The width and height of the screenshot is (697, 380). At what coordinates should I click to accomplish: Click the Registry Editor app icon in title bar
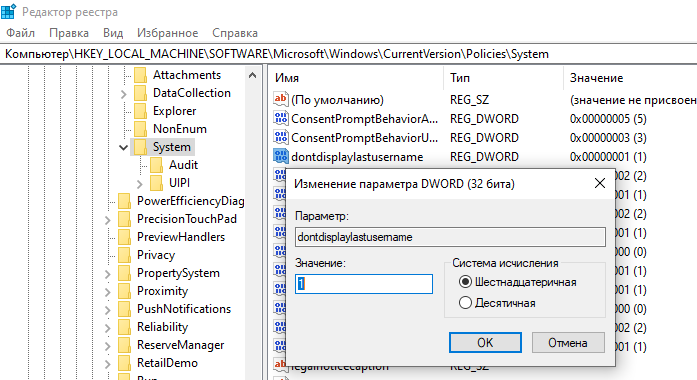(x=8, y=11)
